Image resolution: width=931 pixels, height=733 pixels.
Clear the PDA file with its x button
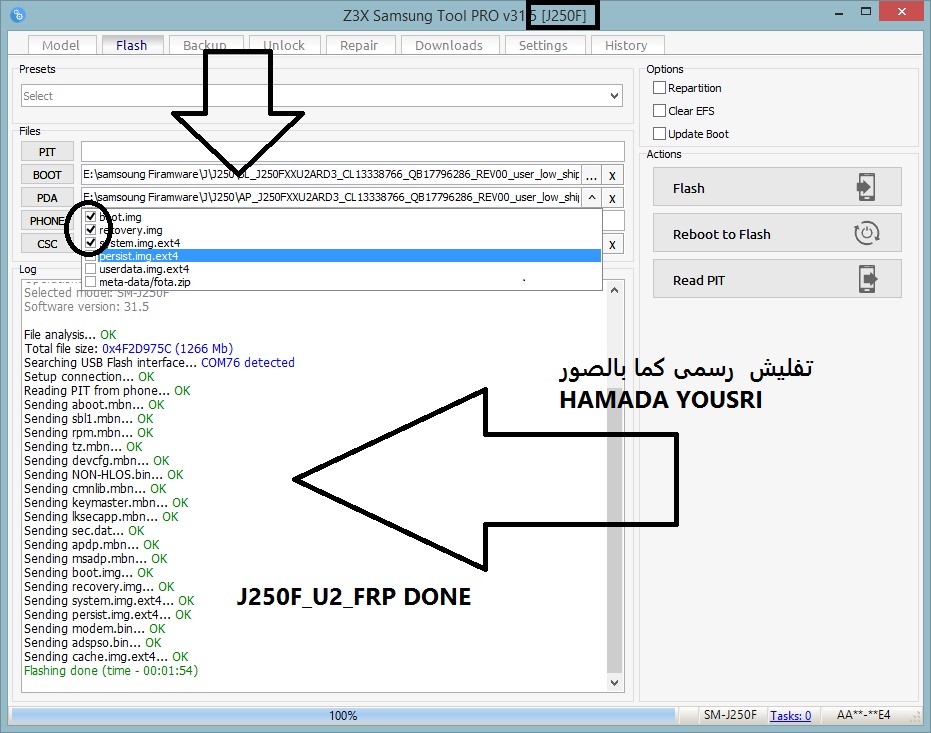[612, 198]
